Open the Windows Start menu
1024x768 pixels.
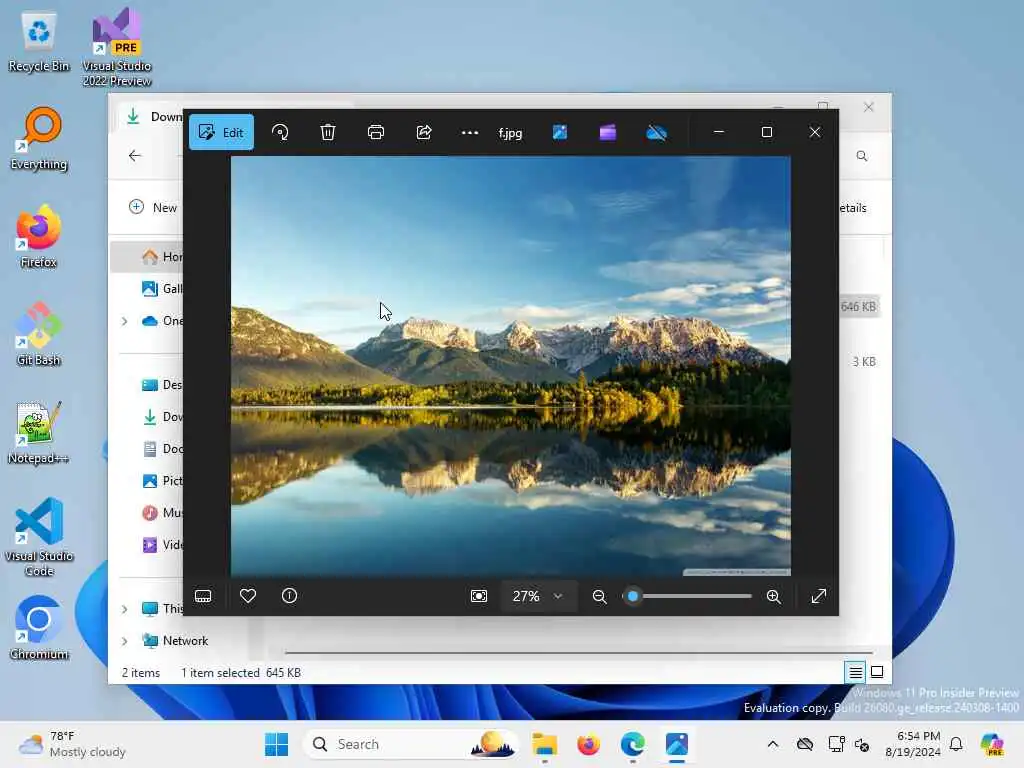(x=276, y=744)
